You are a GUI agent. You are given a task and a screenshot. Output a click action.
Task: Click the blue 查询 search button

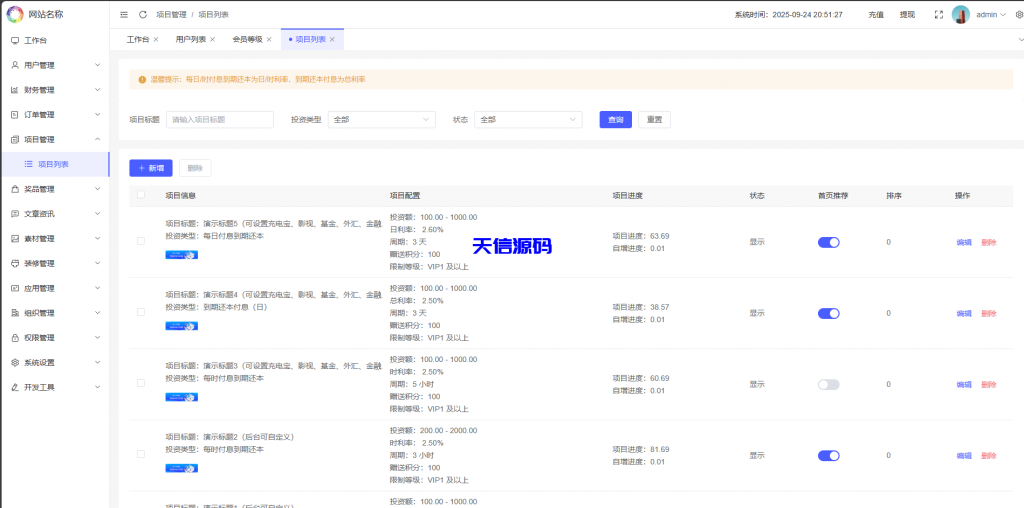pos(615,120)
